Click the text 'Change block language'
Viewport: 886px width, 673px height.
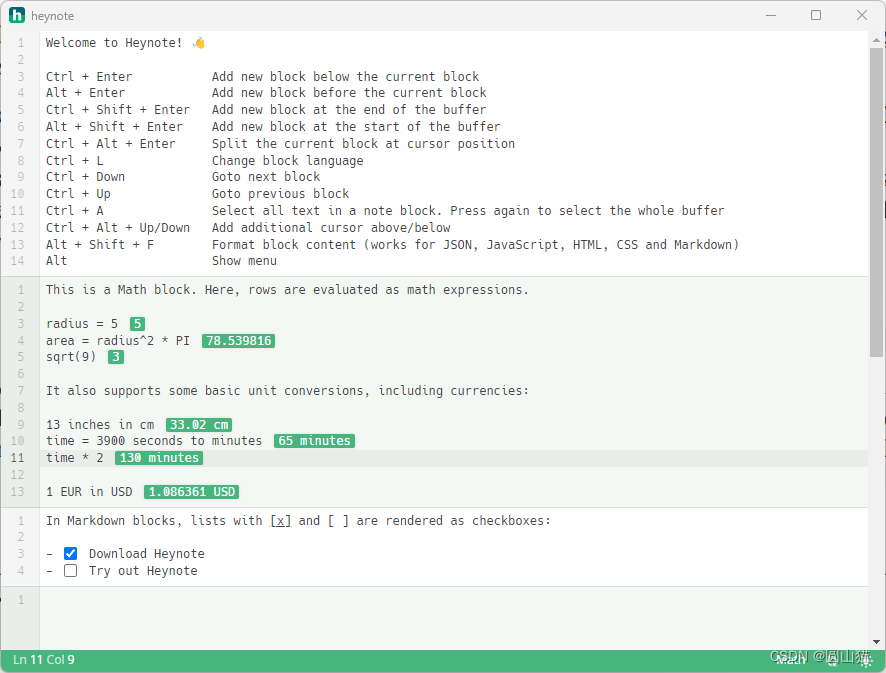288,160
